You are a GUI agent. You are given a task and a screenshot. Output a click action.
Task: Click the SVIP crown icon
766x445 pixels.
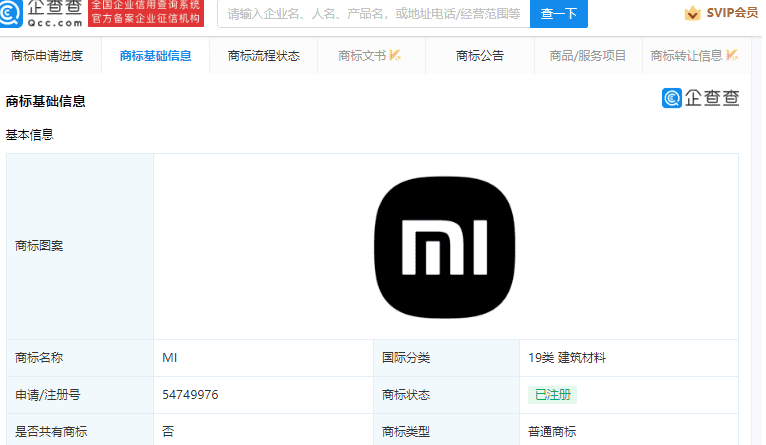click(692, 13)
